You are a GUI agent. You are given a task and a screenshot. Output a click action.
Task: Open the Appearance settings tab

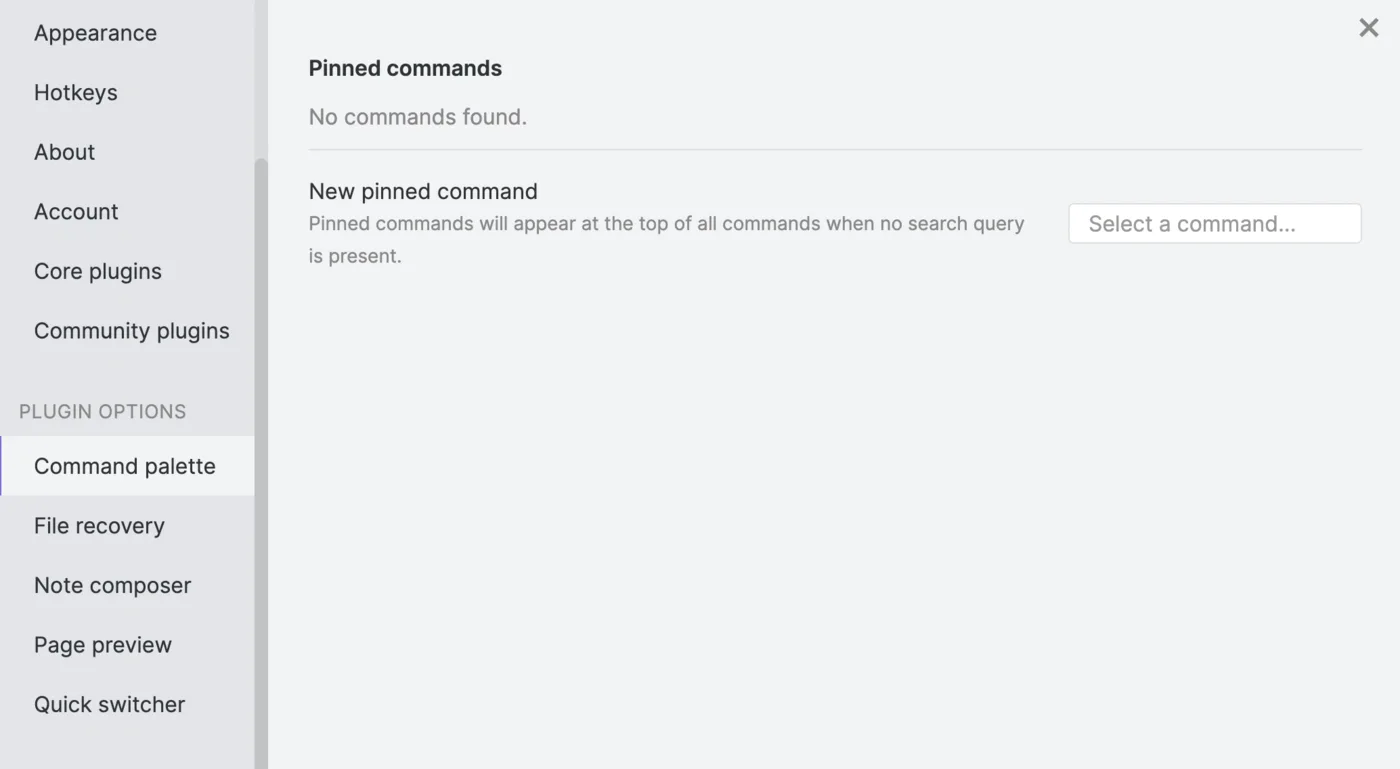click(x=95, y=33)
